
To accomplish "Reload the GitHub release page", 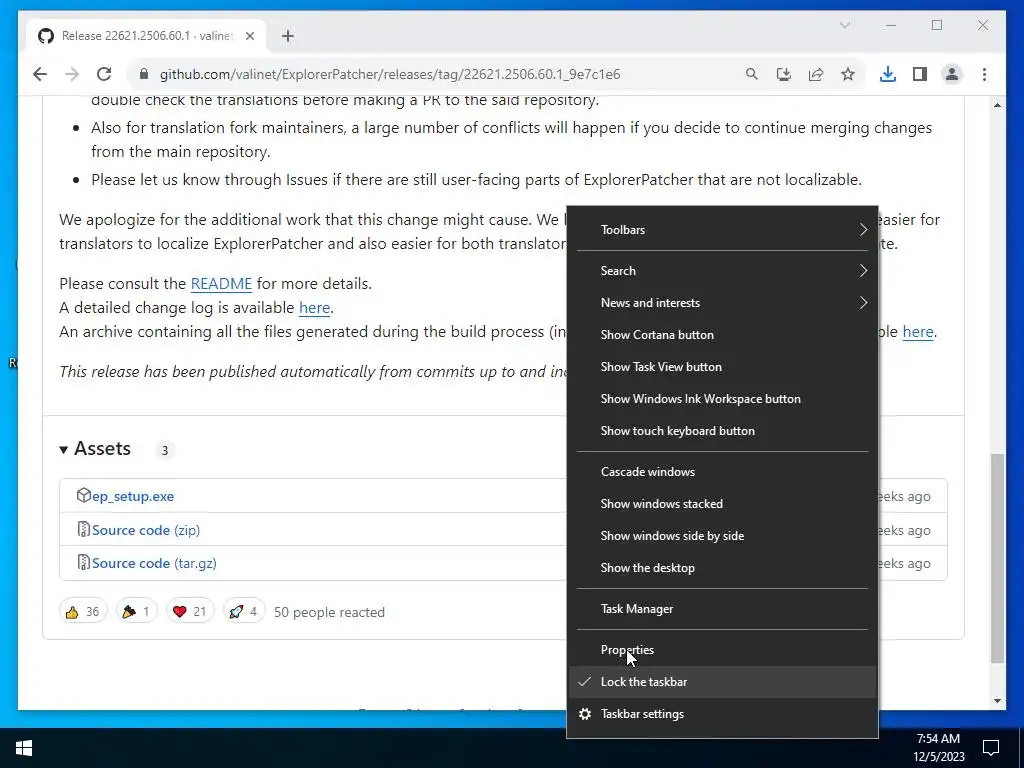I will coord(104,74).
